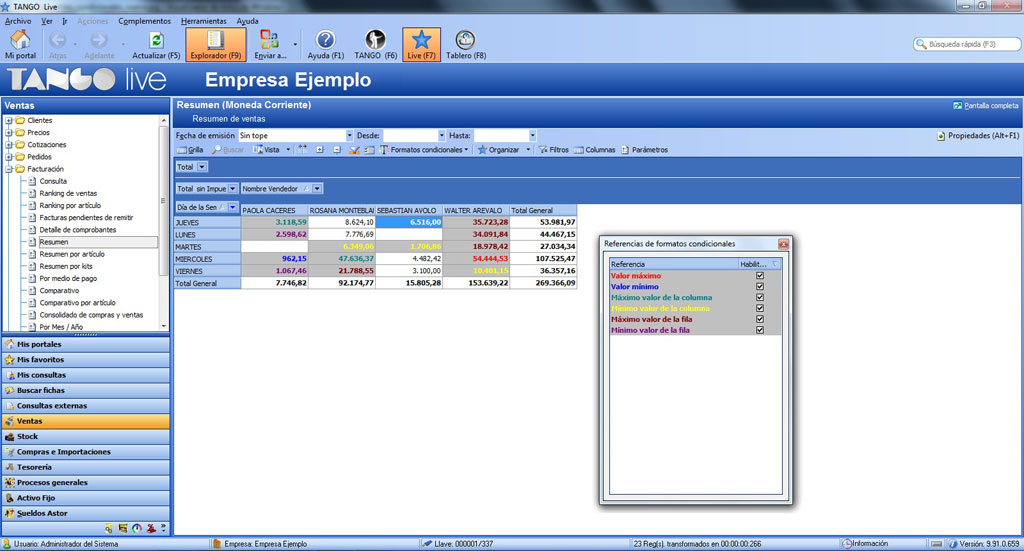
Task: Select the 6.516,00 highlighted cell
Action: point(409,222)
